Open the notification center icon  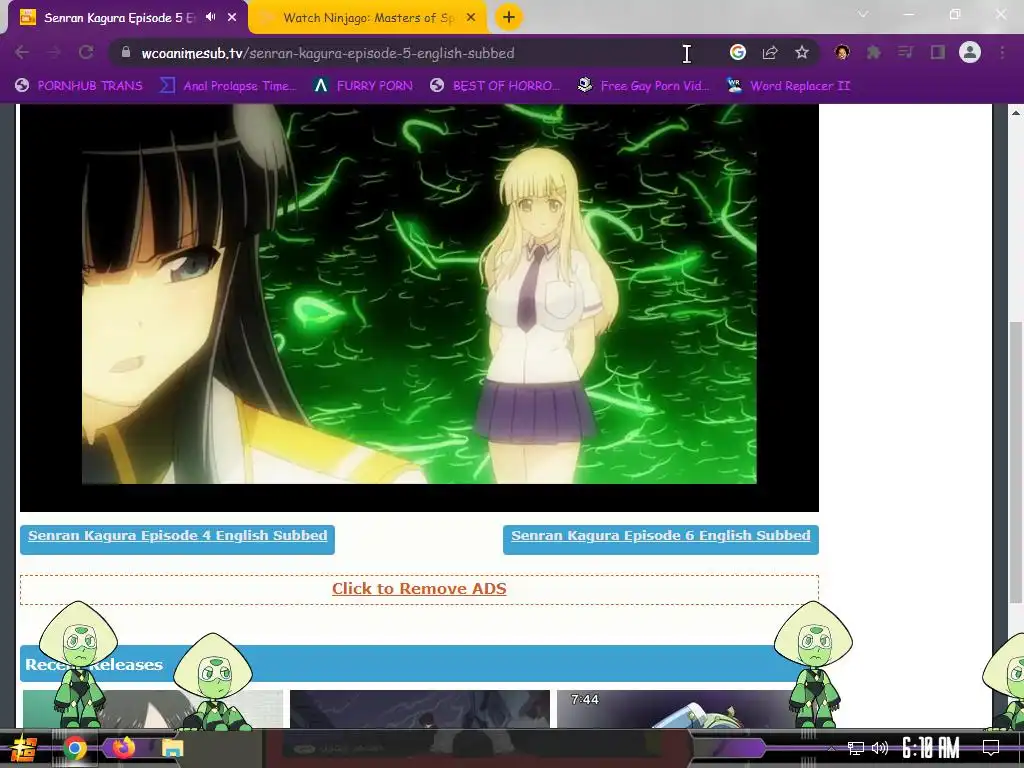click(991, 748)
